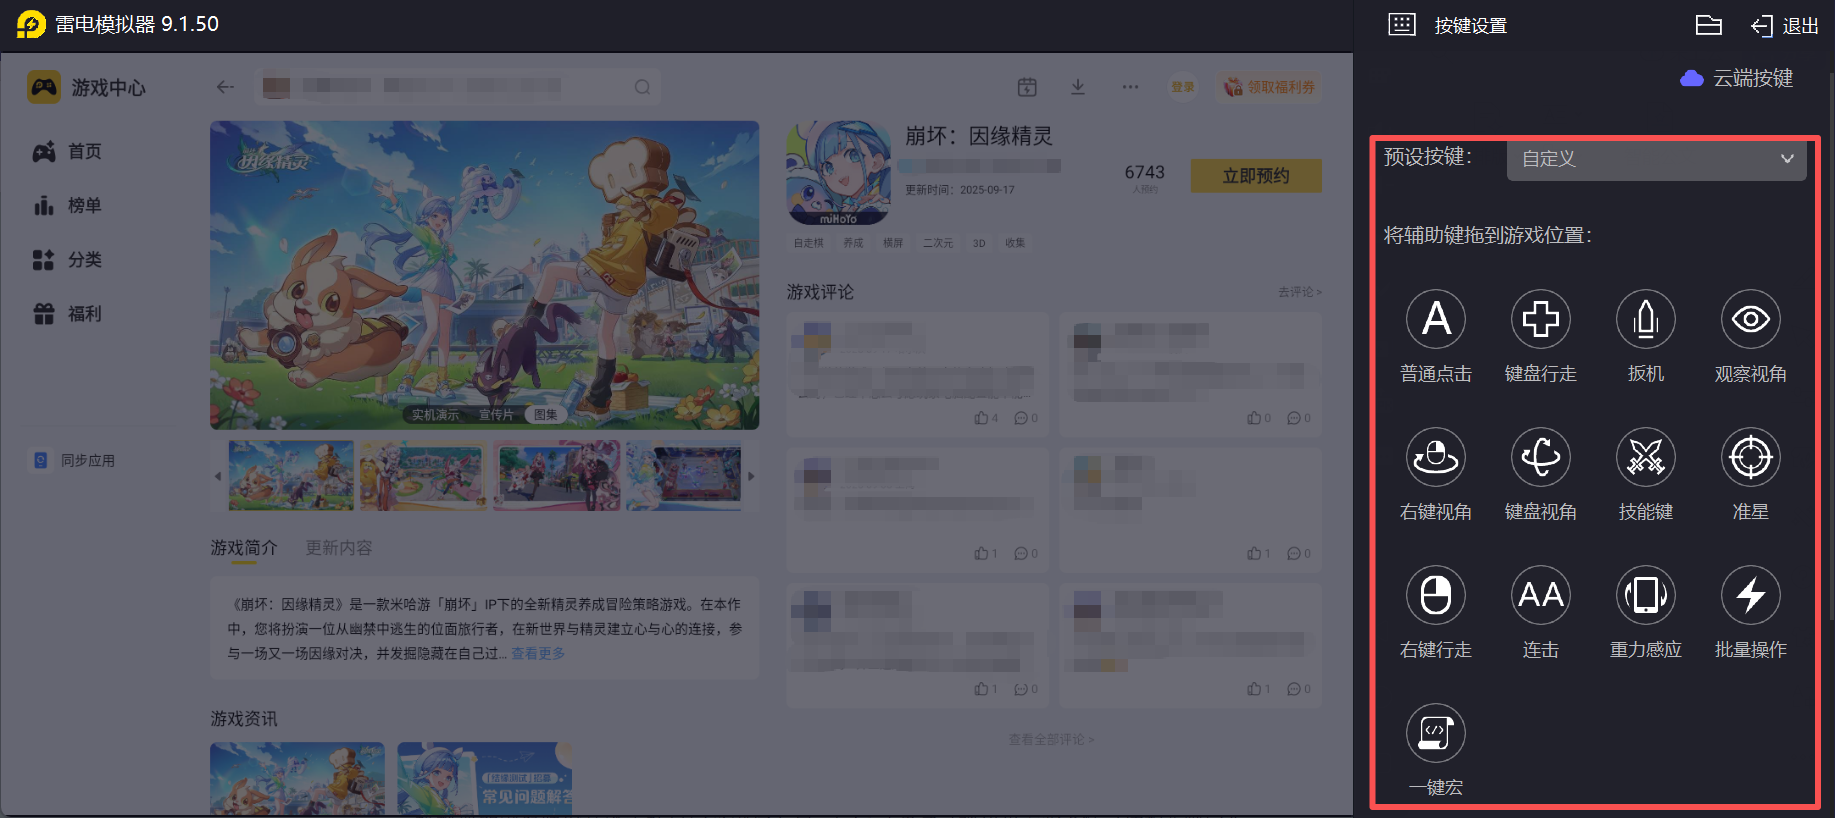Click the 按键设置 keyboard icon
Image resolution: width=1835 pixels, height=818 pixels.
1402,25
